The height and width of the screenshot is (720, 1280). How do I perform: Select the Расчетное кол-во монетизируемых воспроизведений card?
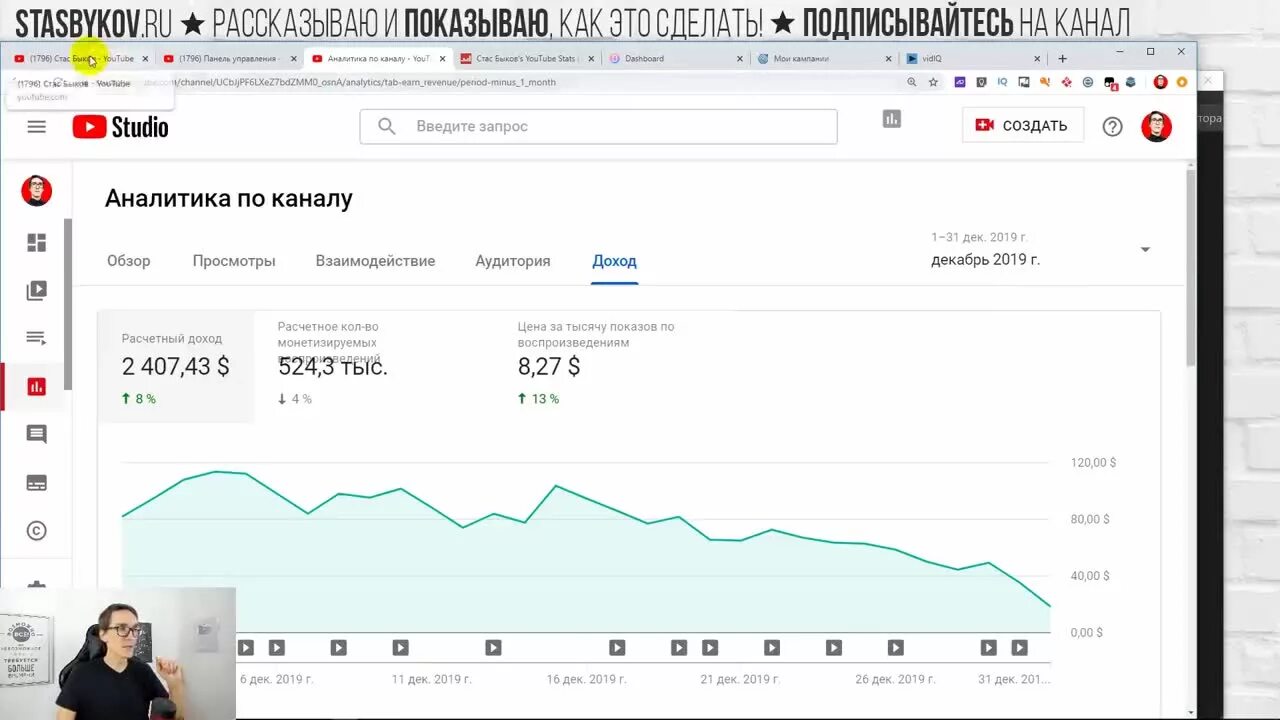pyautogui.click(x=374, y=367)
